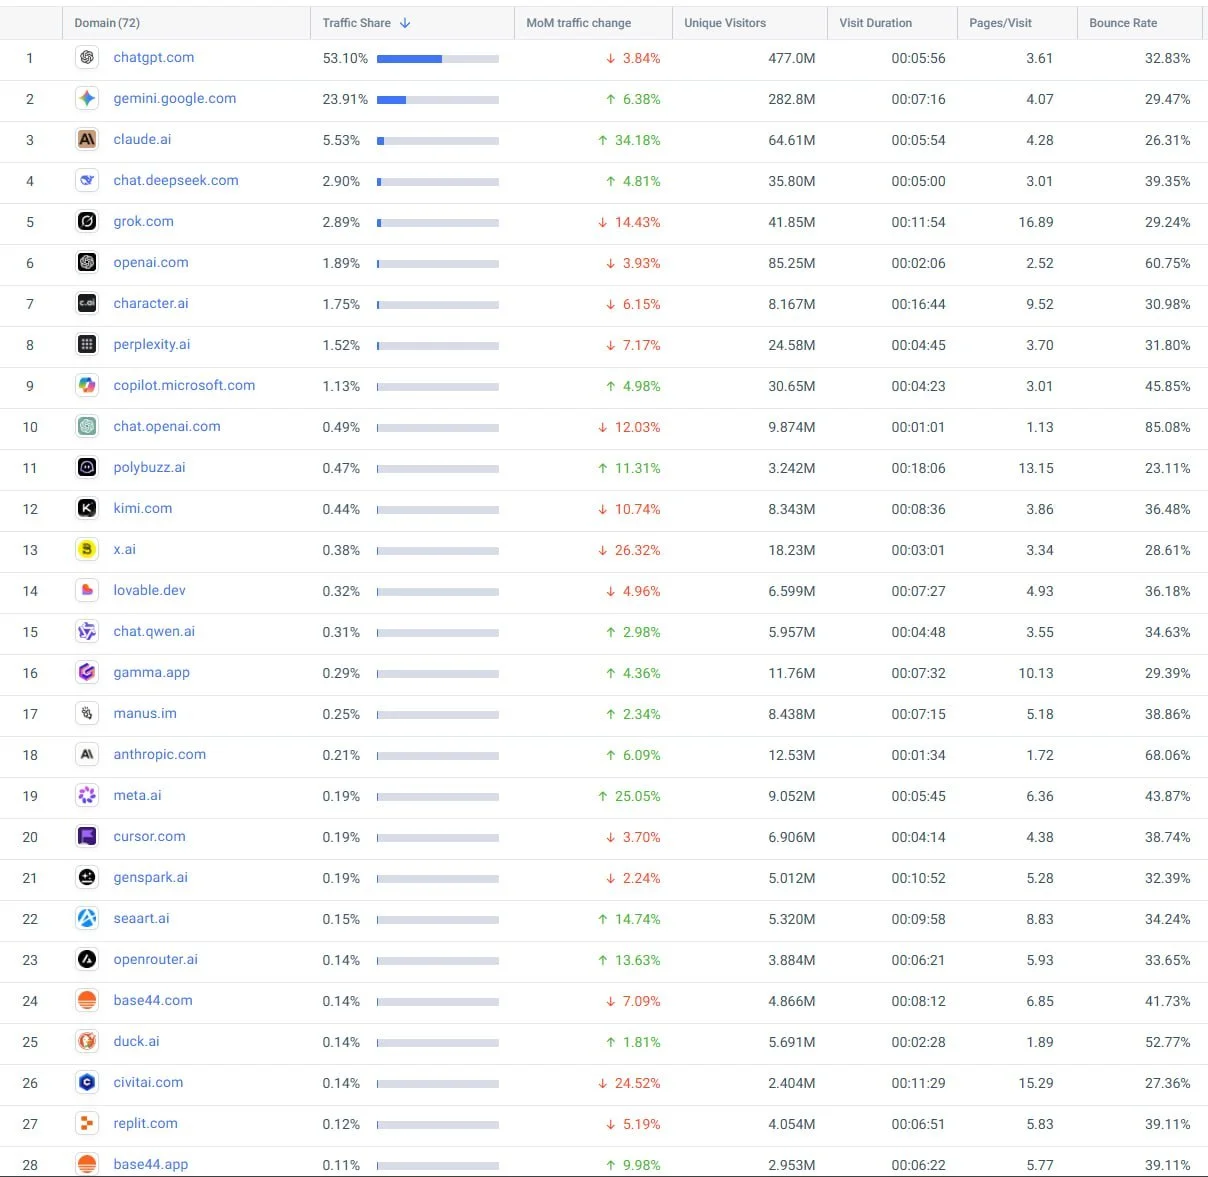Click the character.ai logo icon
The height and width of the screenshot is (1177, 1208).
87,304
